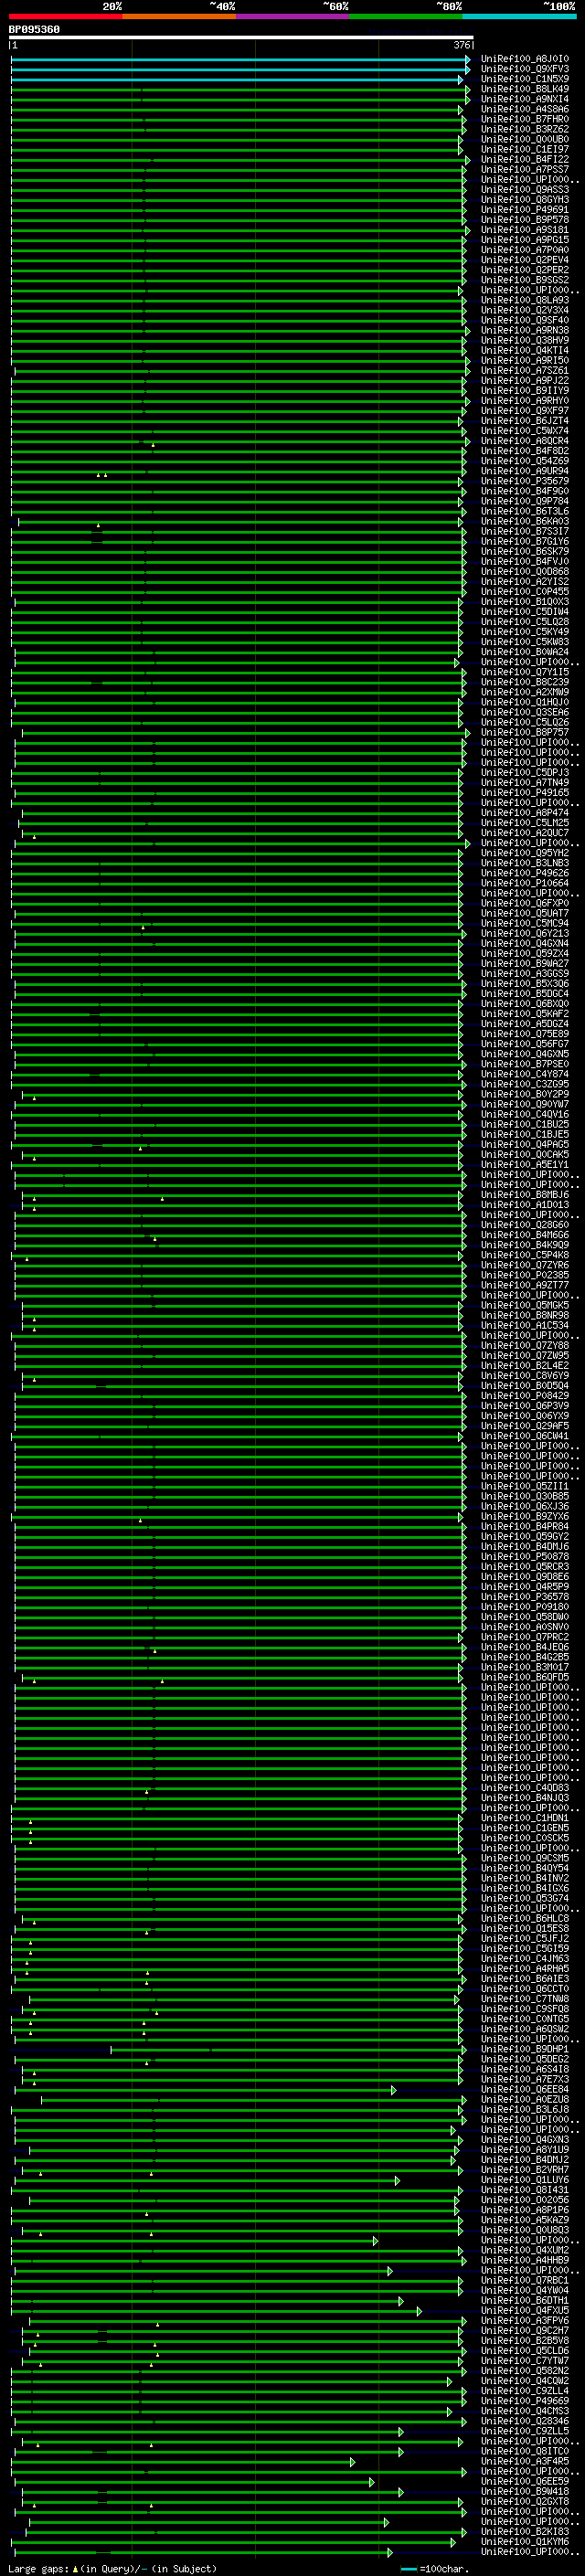Select hit UniRef100_B8MBJ6
This screenshot has width=585, height=2576.
coord(524,1194)
